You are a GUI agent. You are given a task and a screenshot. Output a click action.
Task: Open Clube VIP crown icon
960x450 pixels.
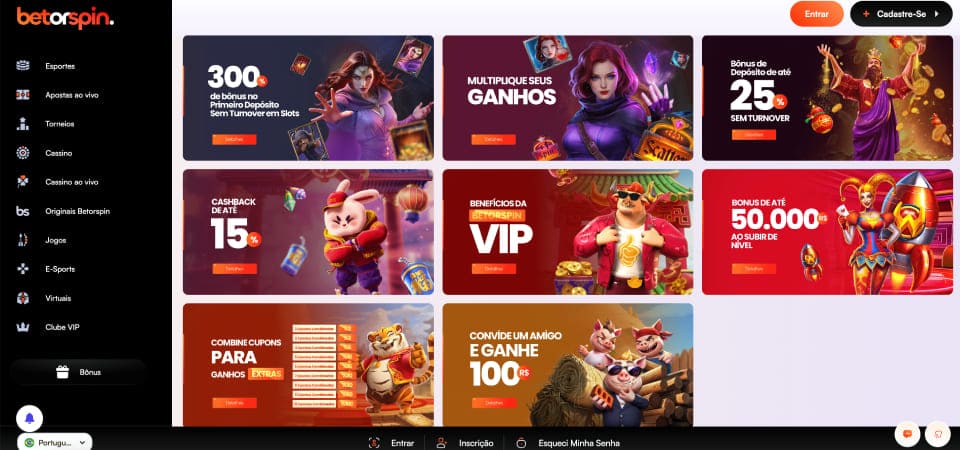[x=23, y=327]
